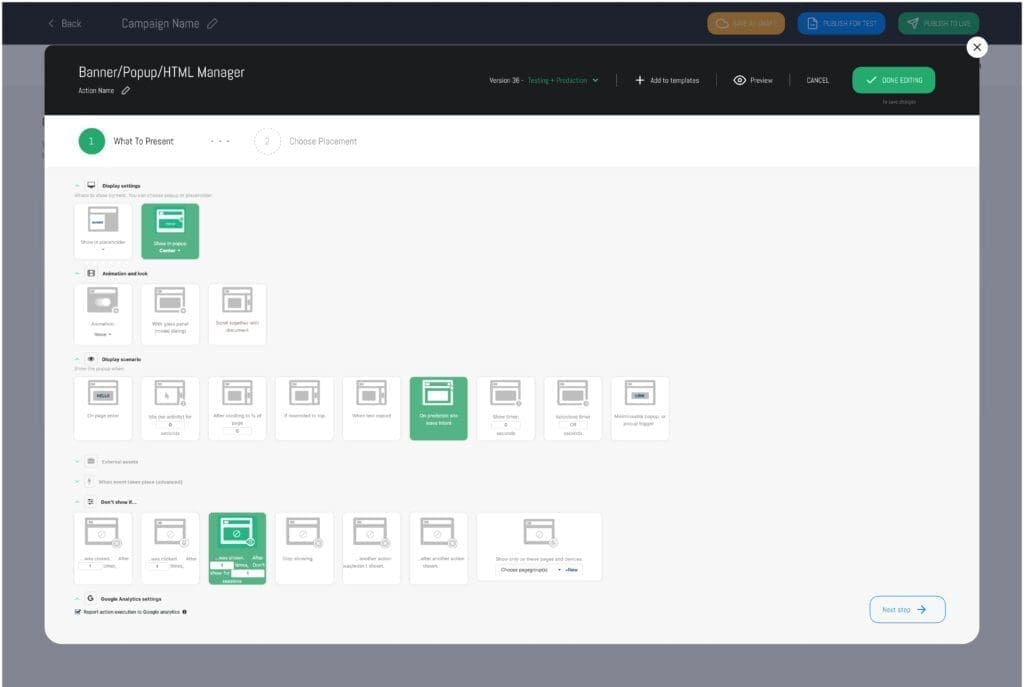Screen dimensions: 1024x687
Task: Select the "On page enter" display scenario
Action: click(x=103, y=407)
